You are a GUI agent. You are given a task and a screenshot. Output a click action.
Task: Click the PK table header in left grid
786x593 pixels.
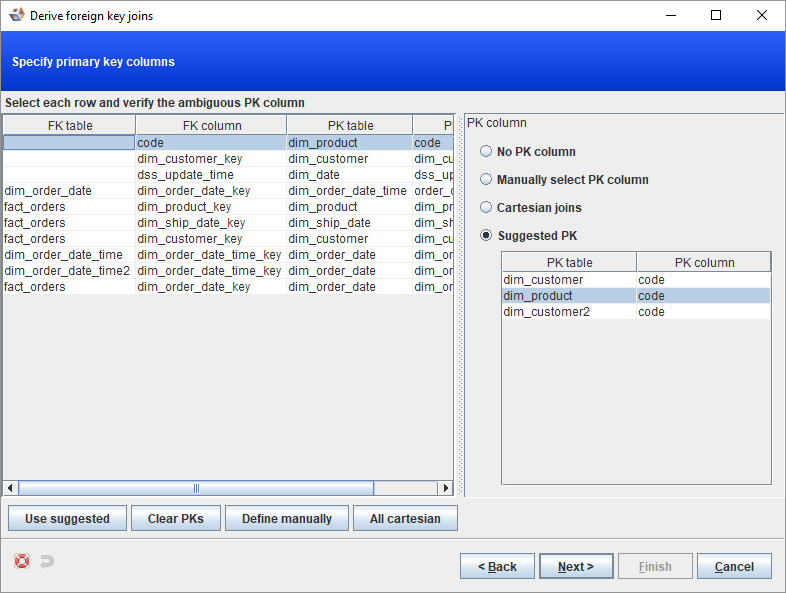pos(350,125)
